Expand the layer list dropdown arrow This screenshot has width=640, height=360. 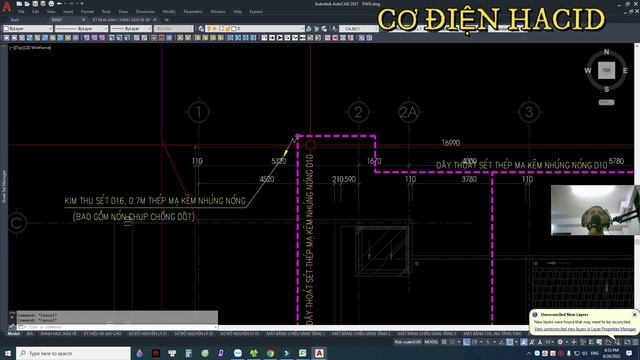(302, 29)
